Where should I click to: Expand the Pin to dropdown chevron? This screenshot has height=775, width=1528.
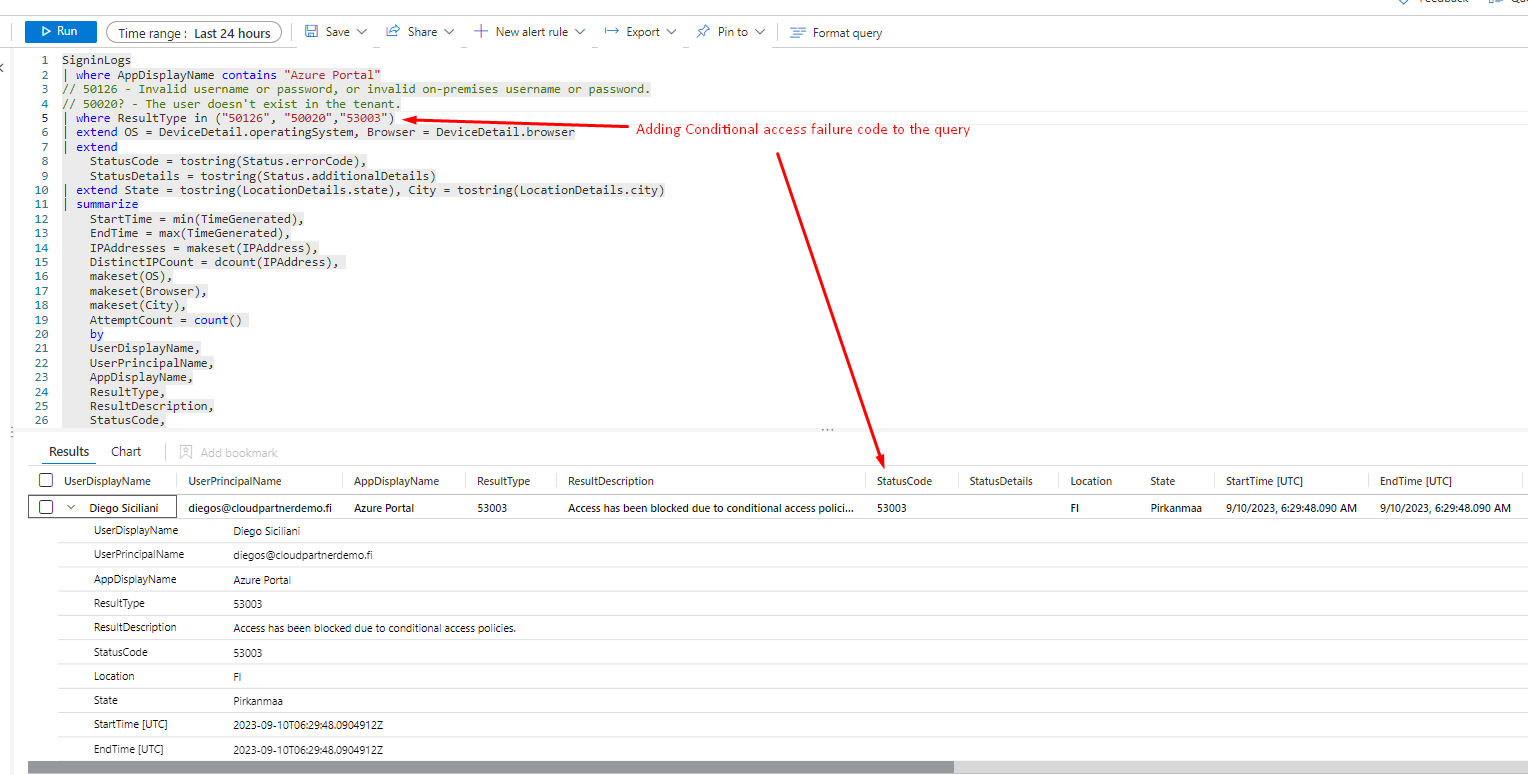point(760,32)
